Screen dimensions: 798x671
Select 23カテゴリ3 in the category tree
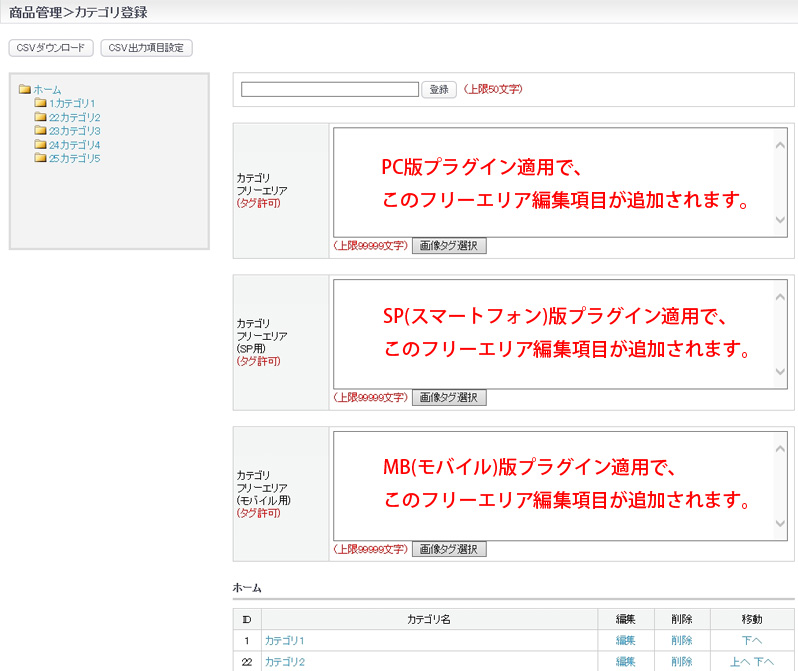tap(74, 131)
